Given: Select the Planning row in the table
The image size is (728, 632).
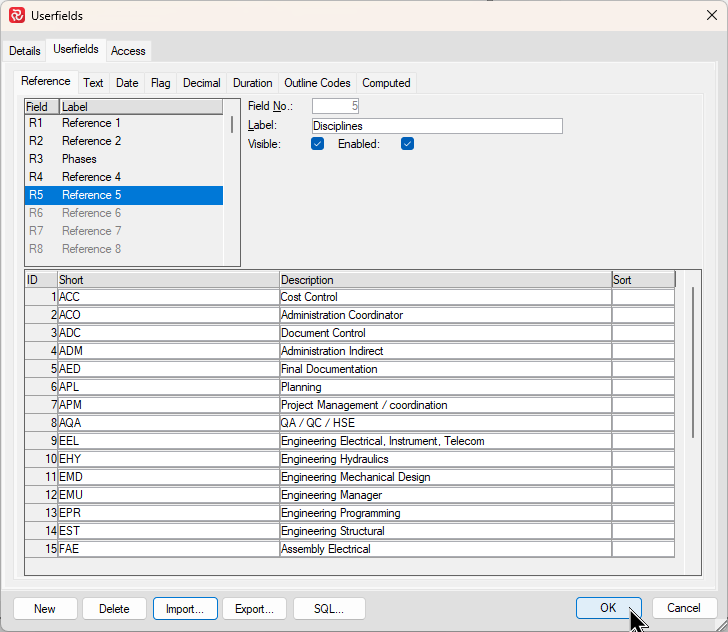Looking at the screenshot, I should click(x=445, y=387).
